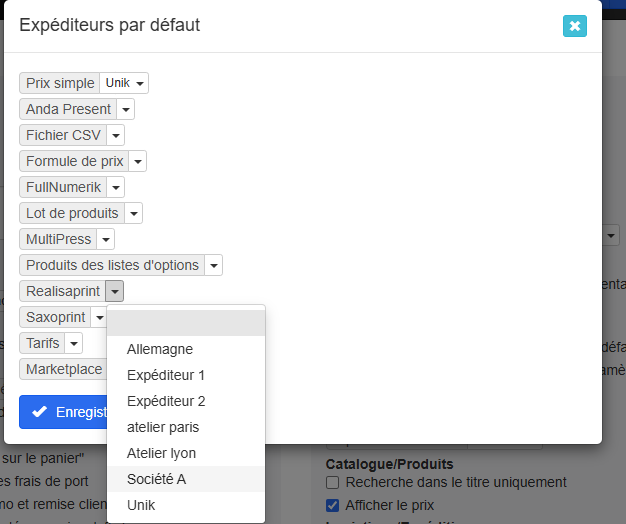Select Expéditeur 2 option
The width and height of the screenshot is (626, 524).
click(x=186, y=401)
